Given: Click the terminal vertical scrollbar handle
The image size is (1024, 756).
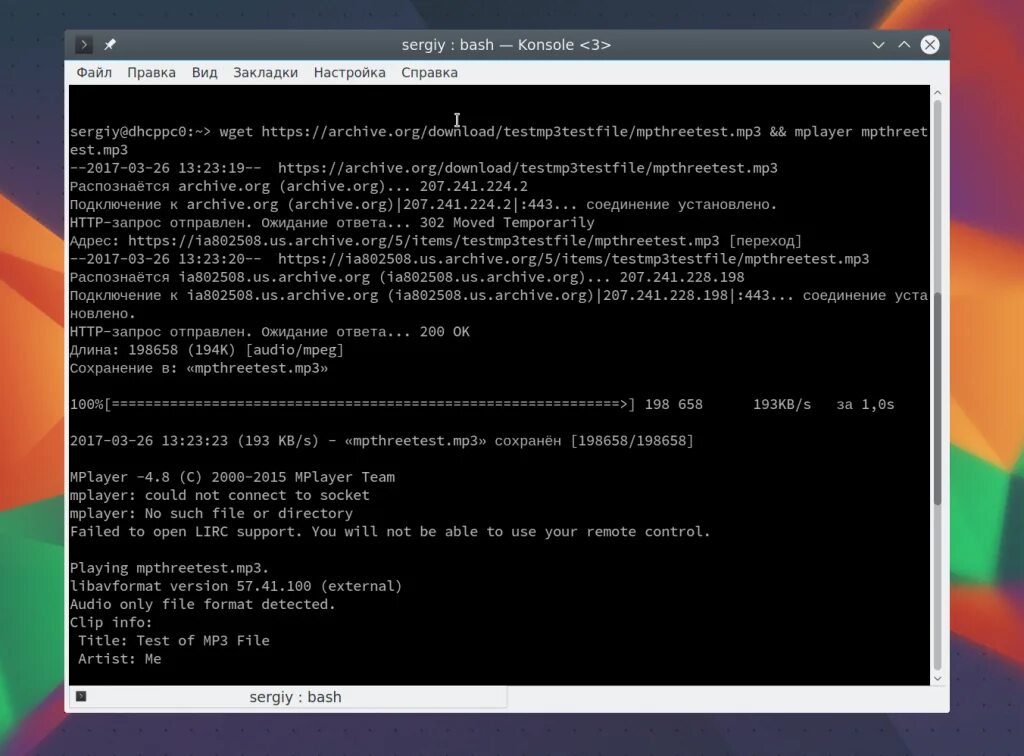Looking at the screenshot, I should (938, 398).
